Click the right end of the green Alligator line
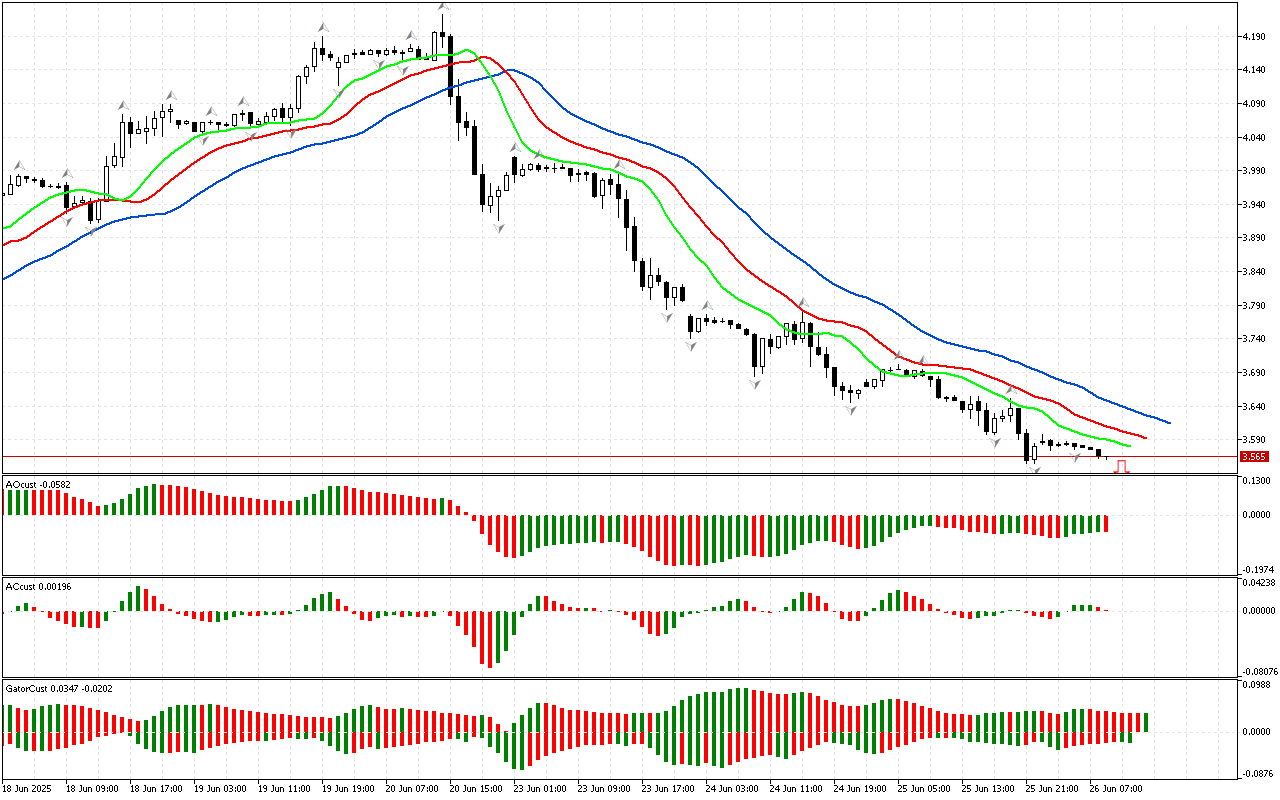Image resolution: width=1280 pixels, height=800 pixels. click(x=1128, y=446)
